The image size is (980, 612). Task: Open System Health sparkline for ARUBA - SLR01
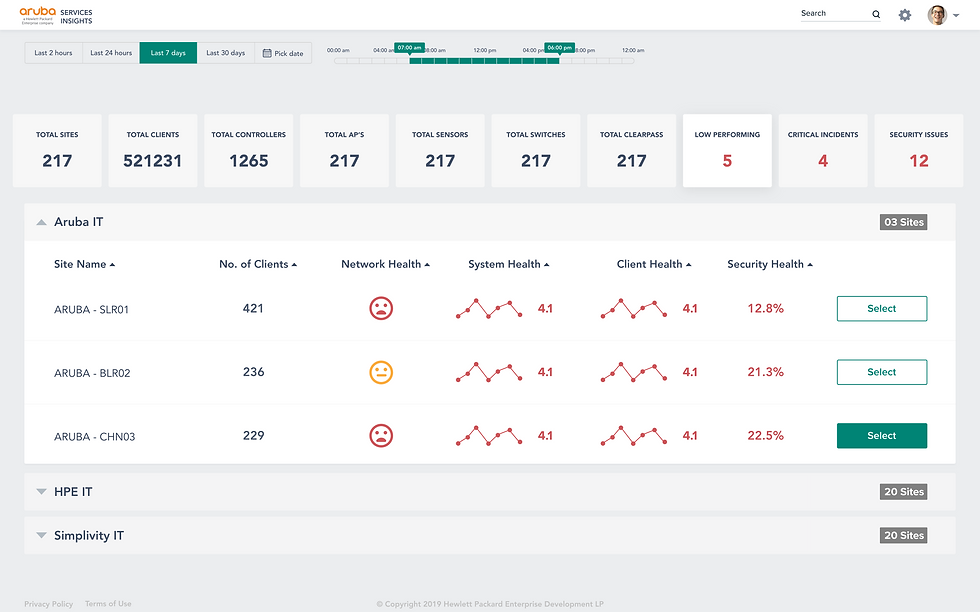click(x=489, y=308)
